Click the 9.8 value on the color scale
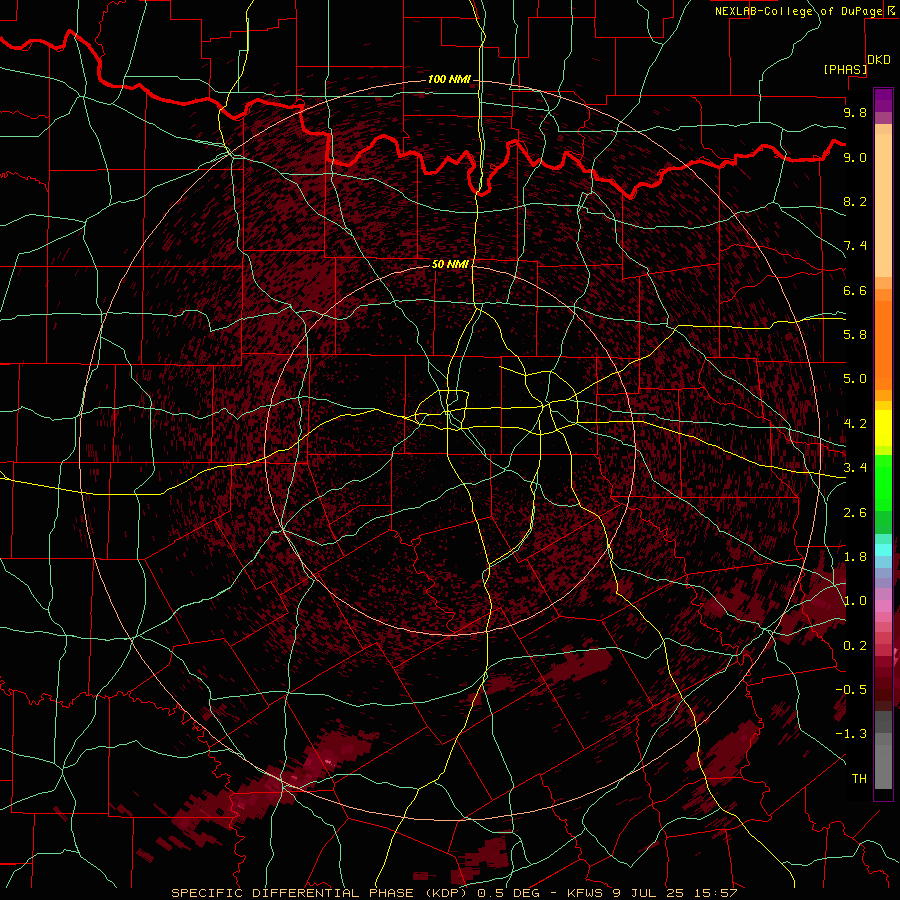Viewport: 900px width, 900px height. point(855,112)
